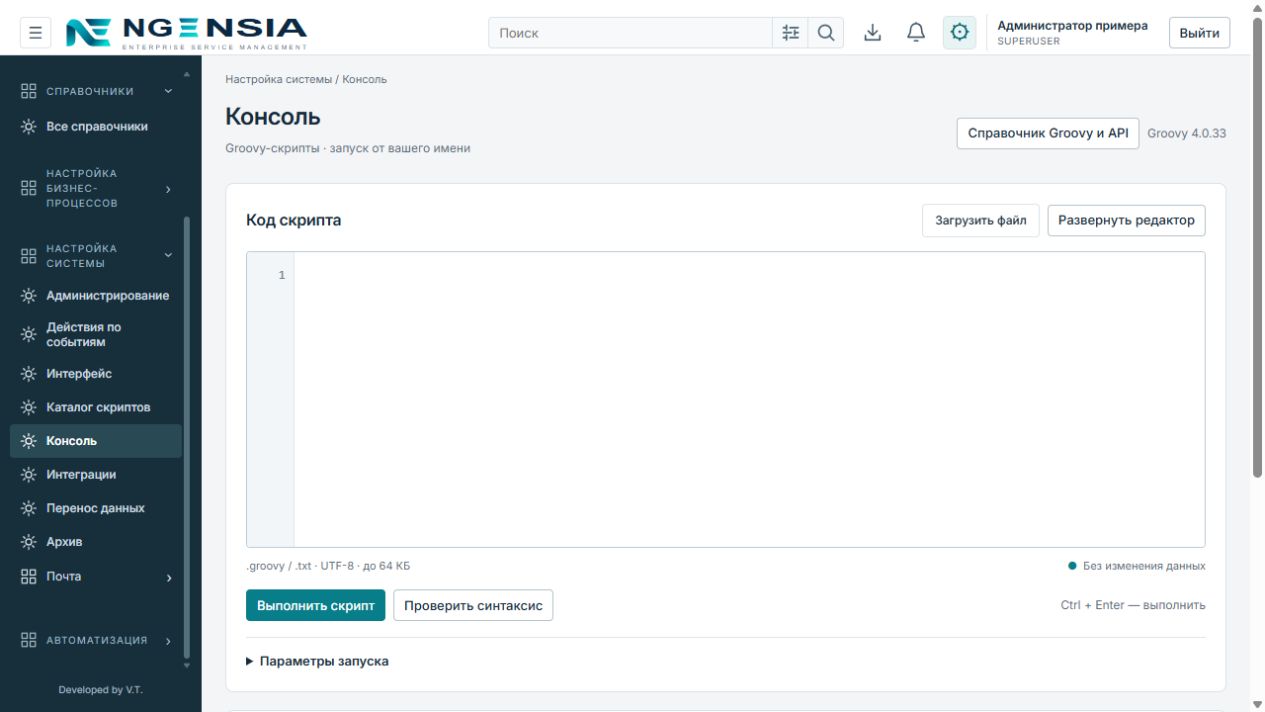
Task: Expand the Почта submenu
Action: 96,577
